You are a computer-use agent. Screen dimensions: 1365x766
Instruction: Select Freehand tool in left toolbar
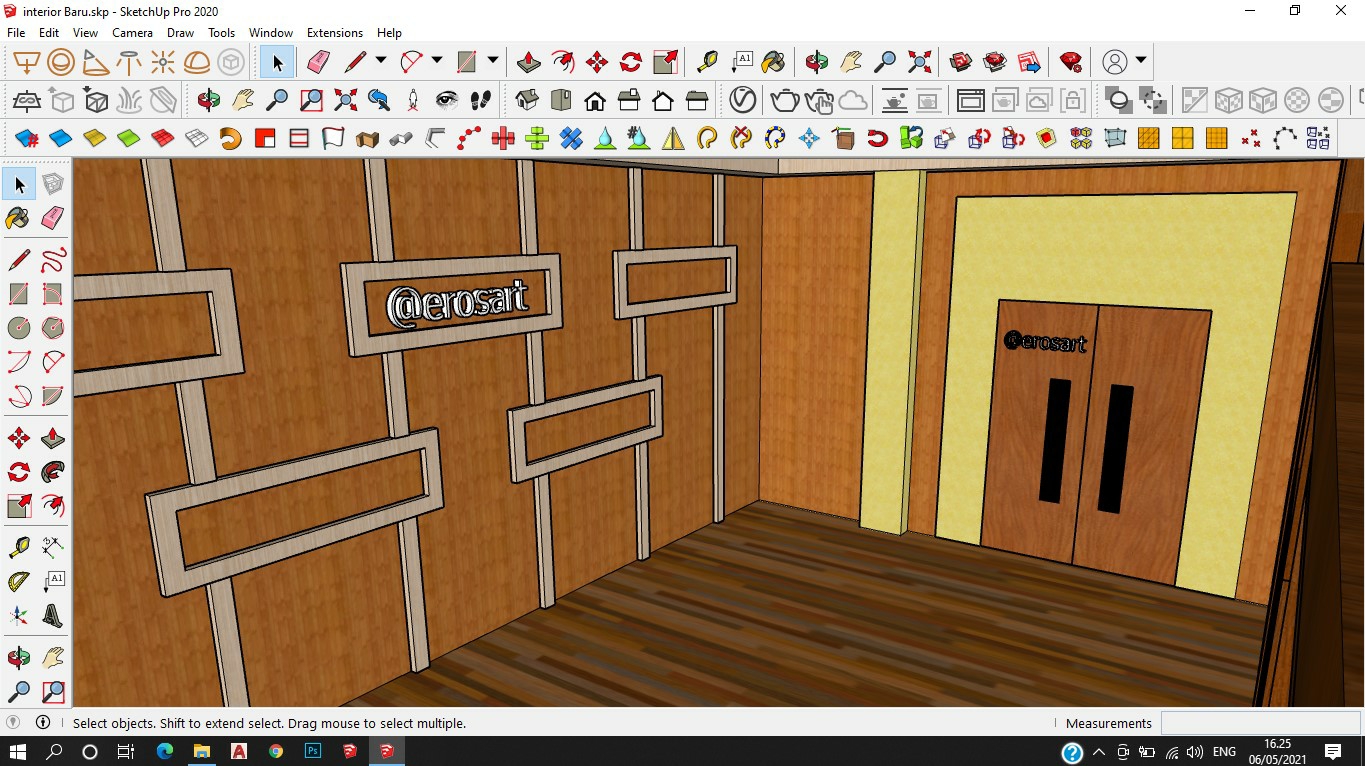coord(53,261)
